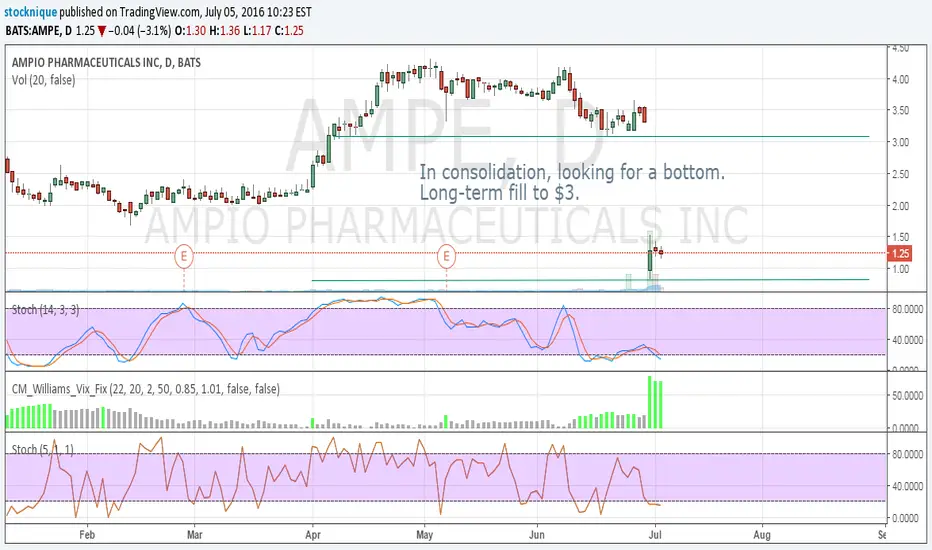Open the stocknique author link
This screenshot has height=550, width=932.
[x=31, y=11]
